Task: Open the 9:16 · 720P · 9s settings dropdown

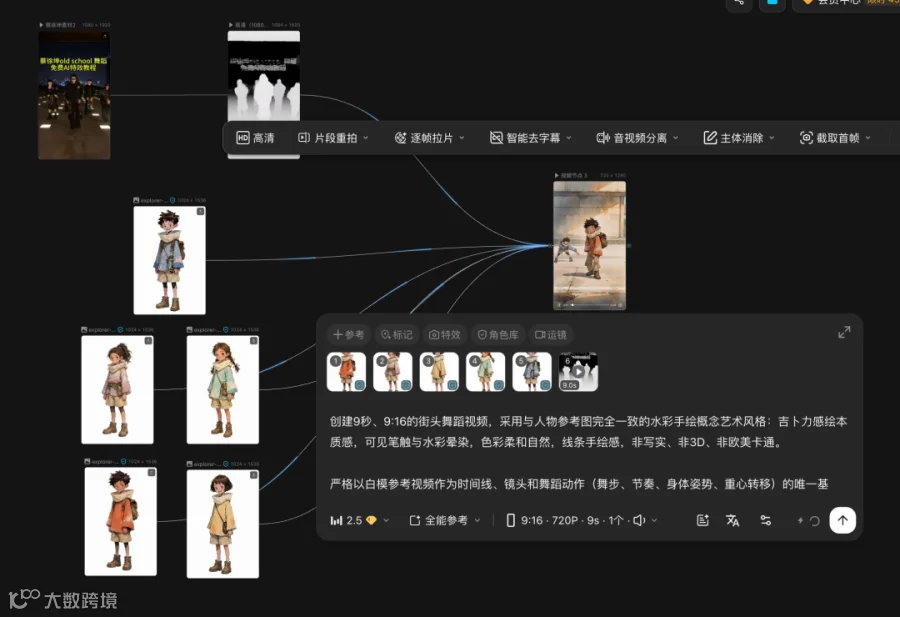Action: 581,521
